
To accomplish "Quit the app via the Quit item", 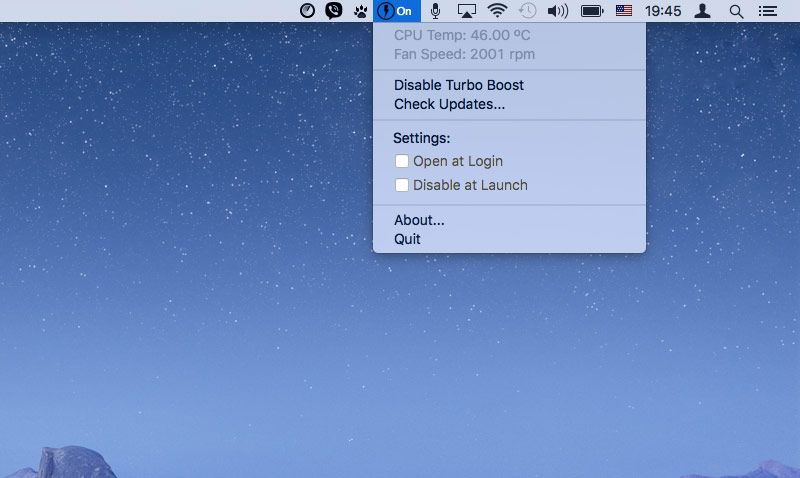I will click(x=407, y=239).
